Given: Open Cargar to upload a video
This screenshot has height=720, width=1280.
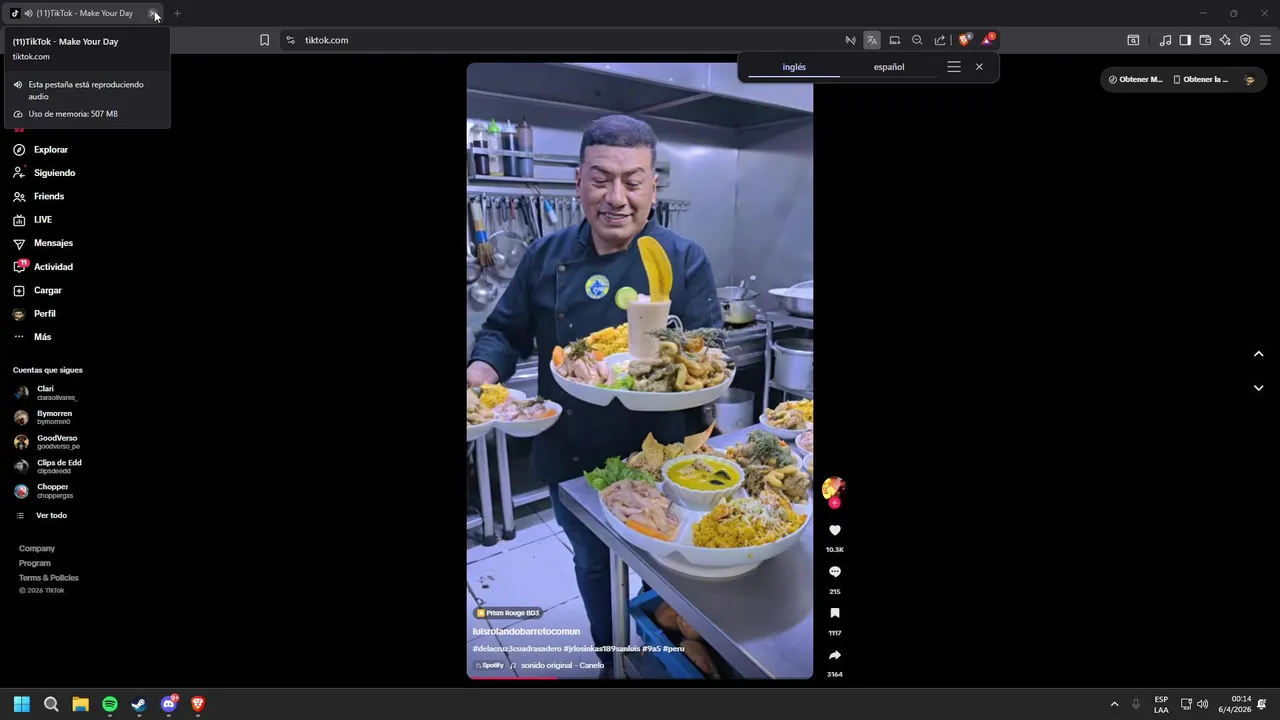Looking at the screenshot, I should [x=38, y=290].
